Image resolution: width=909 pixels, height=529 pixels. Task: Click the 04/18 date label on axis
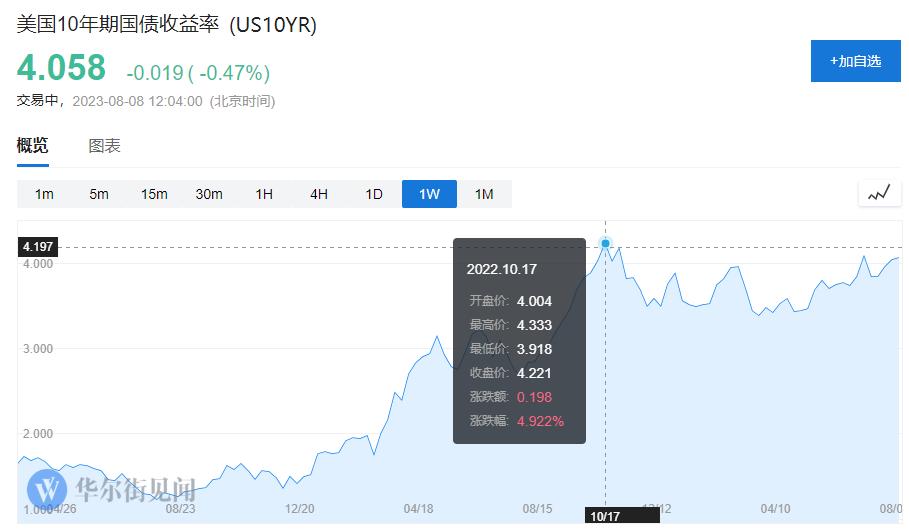pos(418,508)
